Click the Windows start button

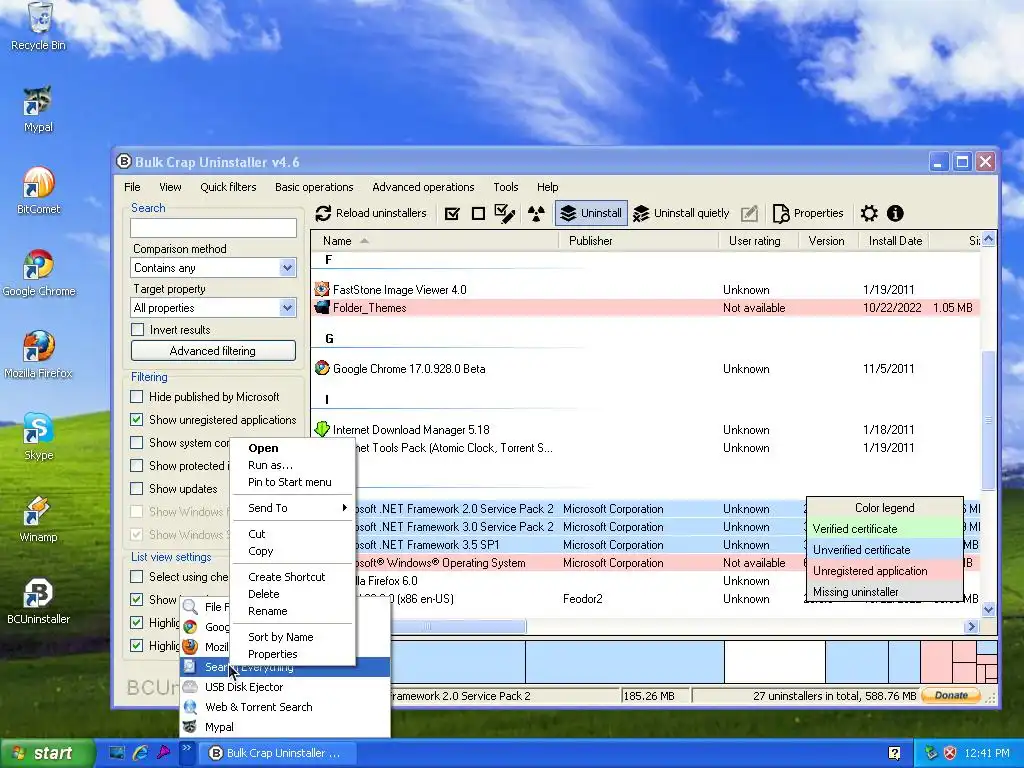(46, 753)
